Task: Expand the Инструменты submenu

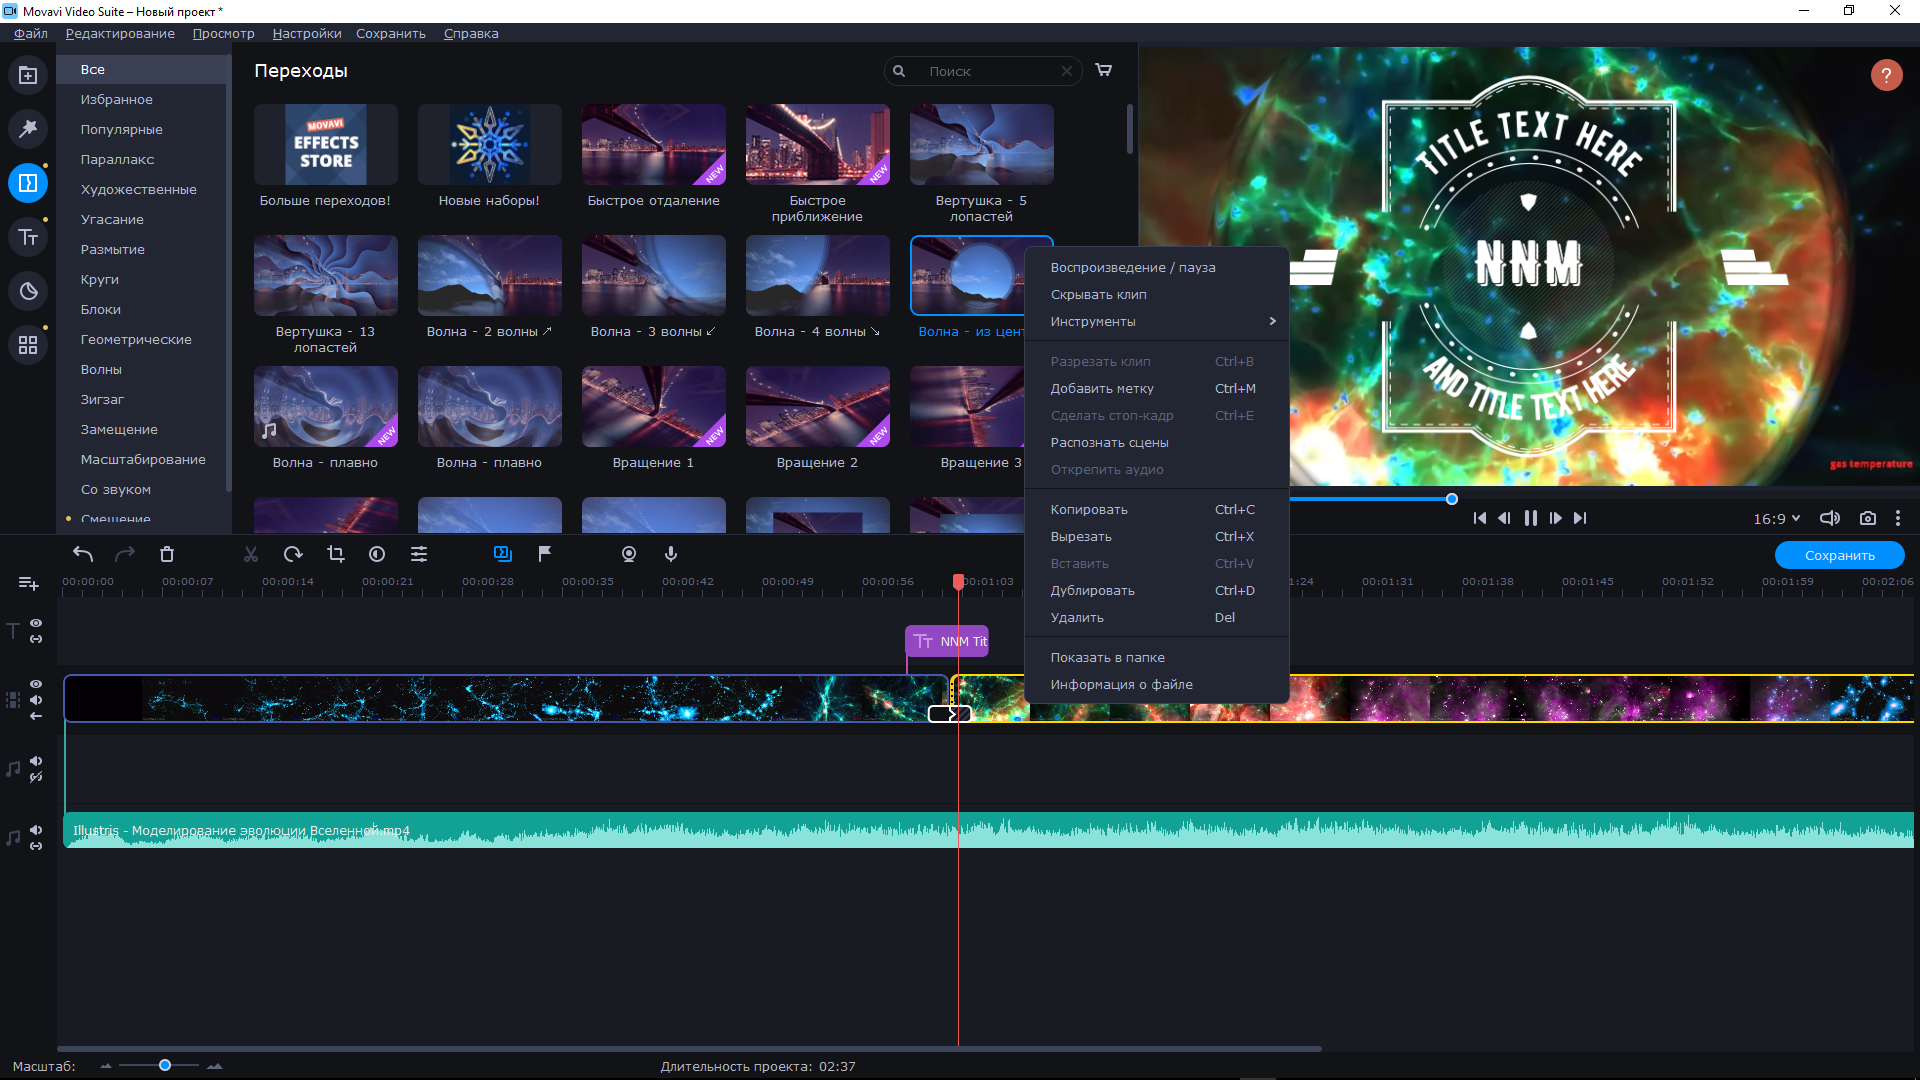Action: click(1157, 321)
